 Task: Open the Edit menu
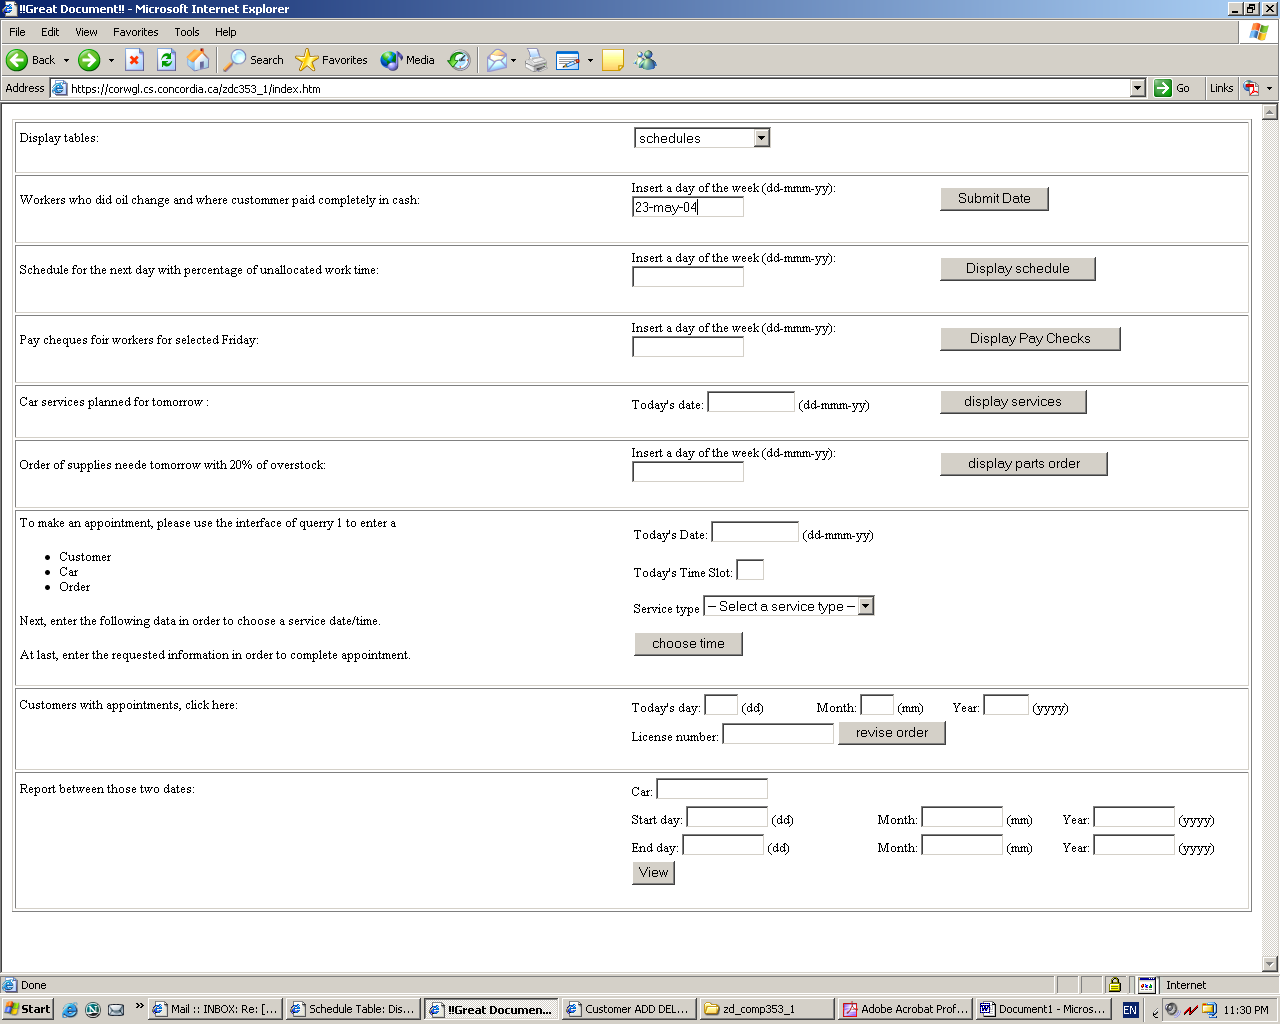pyautogui.click(x=50, y=32)
